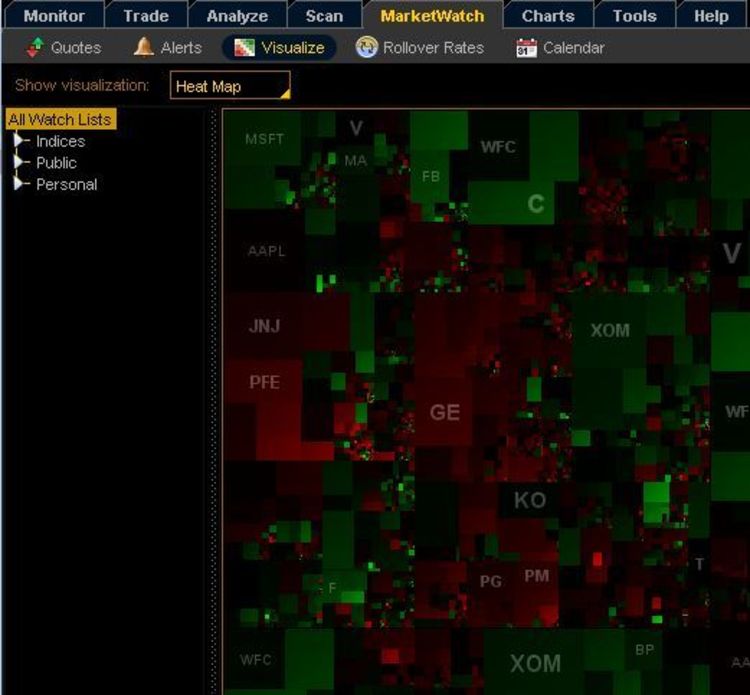This screenshot has width=750, height=695.
Task: Click the F green tile
Action: (x=332, y=587)
